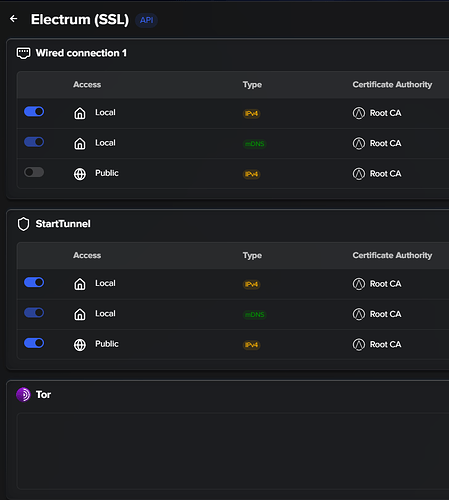The height and width of the screenshot is (500, 449).
Task: Click the globe icon in StartTunnel Public row
Action: [80, 345]
